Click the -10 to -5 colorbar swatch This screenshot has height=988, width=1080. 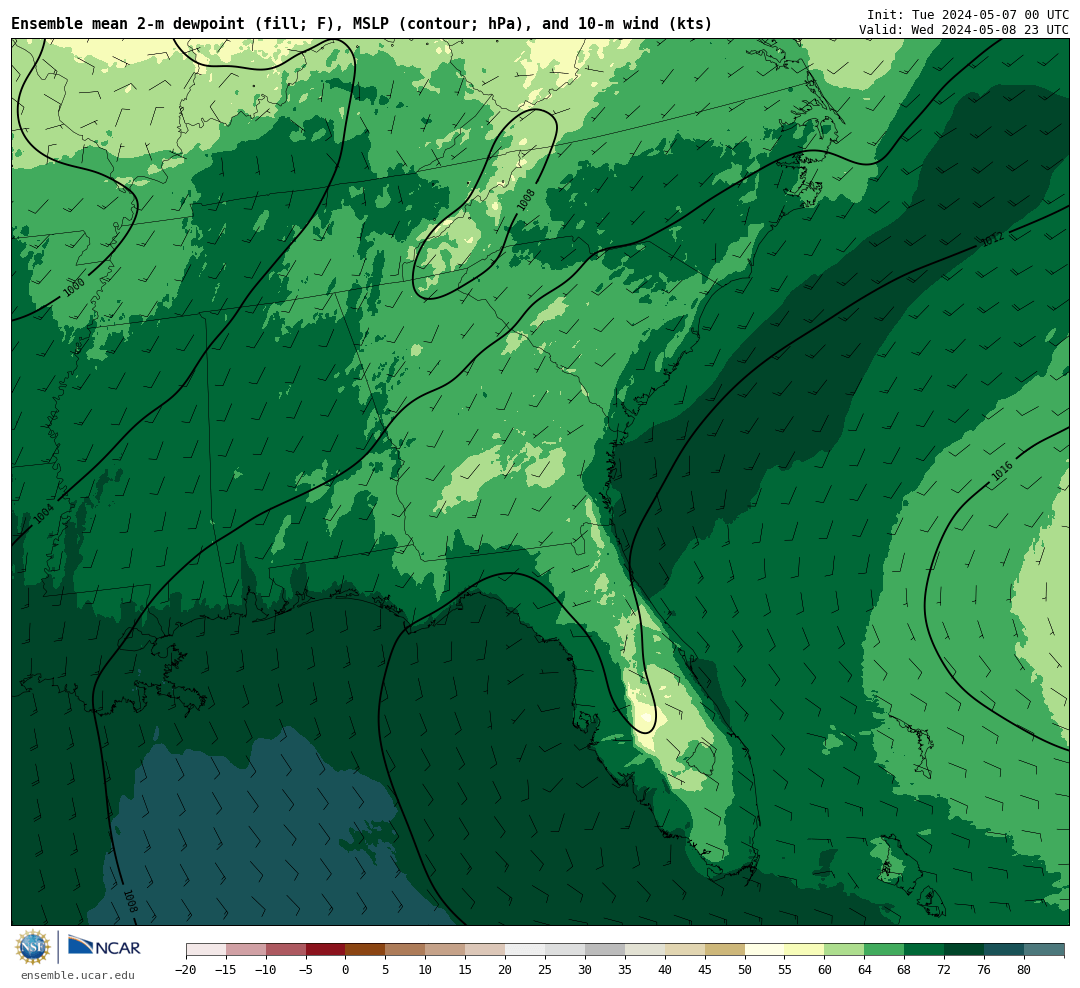(x=286, y=950)
